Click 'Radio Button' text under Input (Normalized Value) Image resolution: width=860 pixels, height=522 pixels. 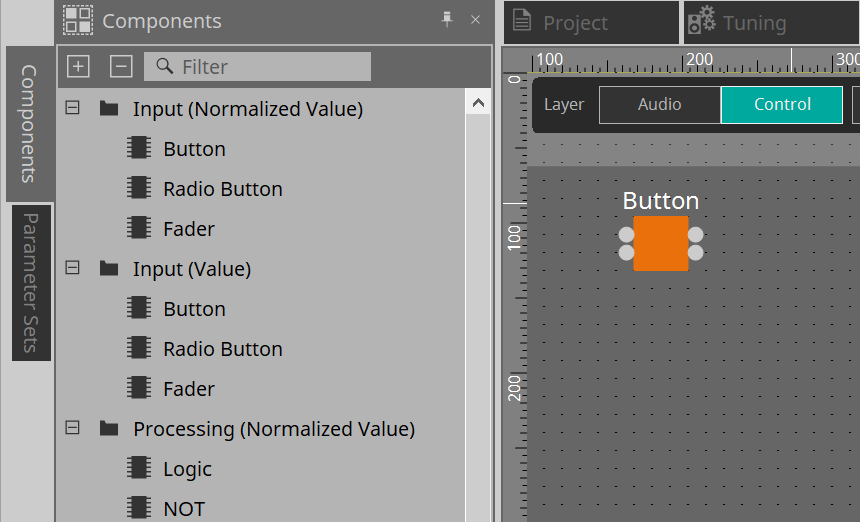[223, 189]
